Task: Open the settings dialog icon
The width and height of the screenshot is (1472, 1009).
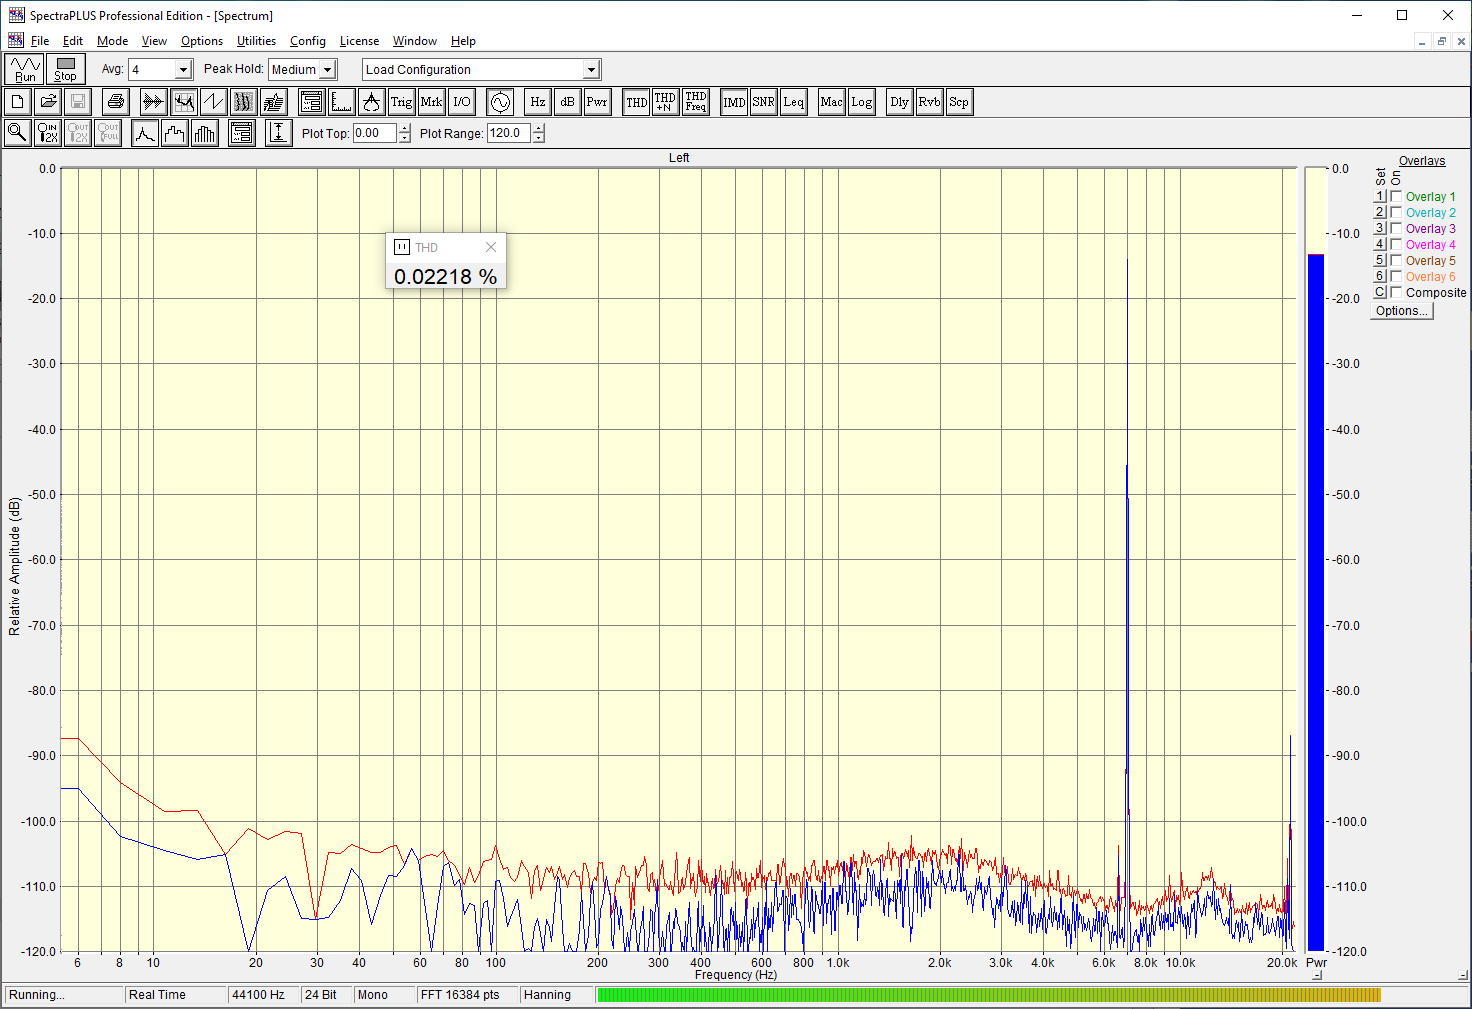Action: coord(311,102)
